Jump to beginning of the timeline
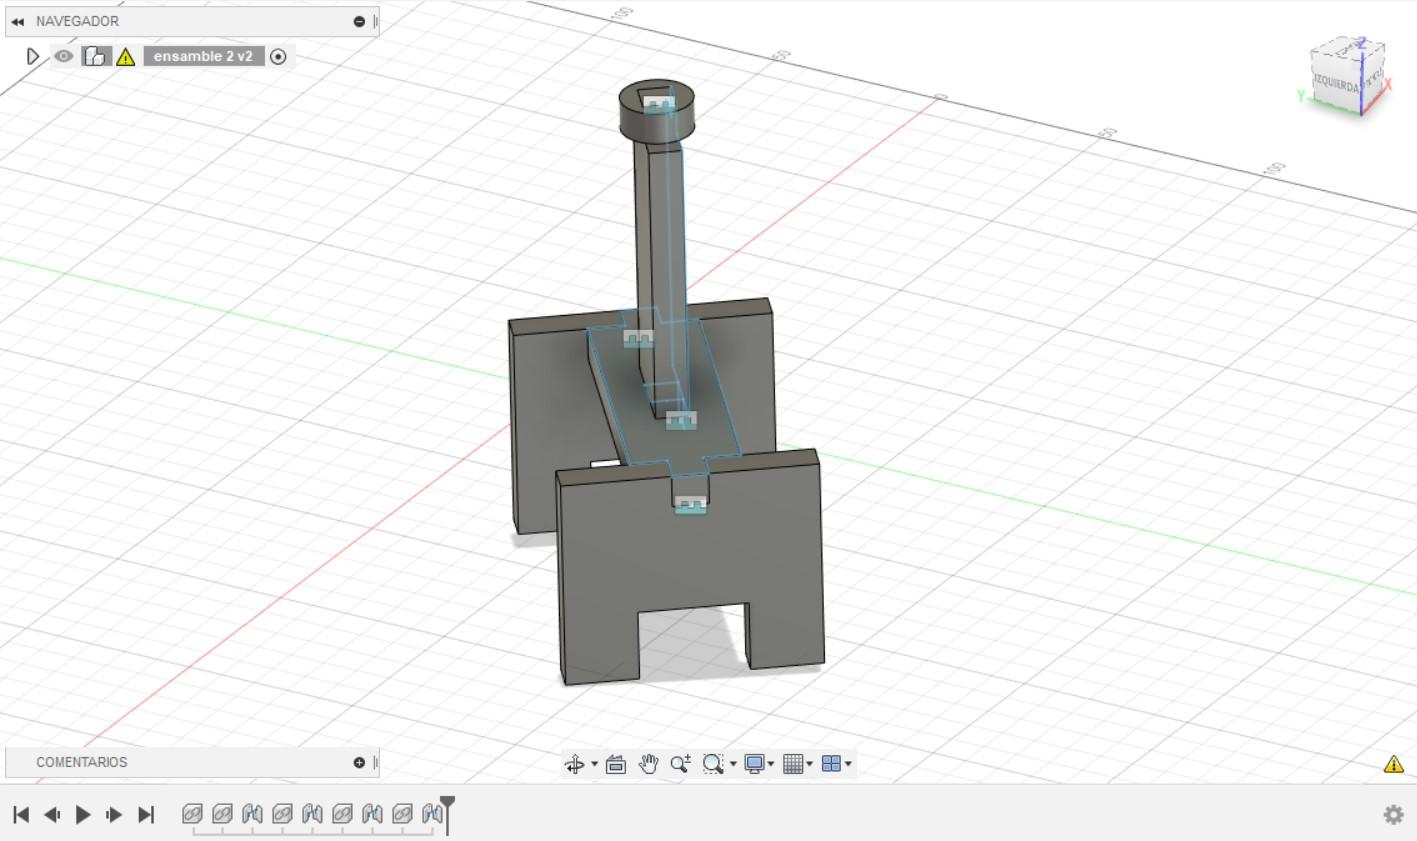This screenshot has width=1417, height=841. [x=21, y=815]
